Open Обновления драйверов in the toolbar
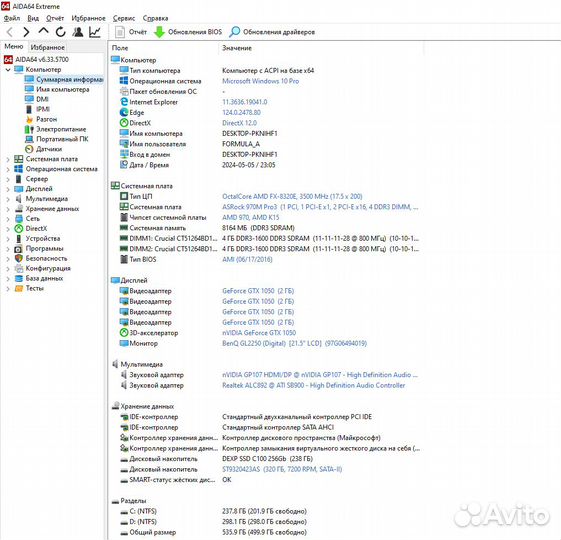The width and height of the screenshot is (561, 540). (272, 32)
